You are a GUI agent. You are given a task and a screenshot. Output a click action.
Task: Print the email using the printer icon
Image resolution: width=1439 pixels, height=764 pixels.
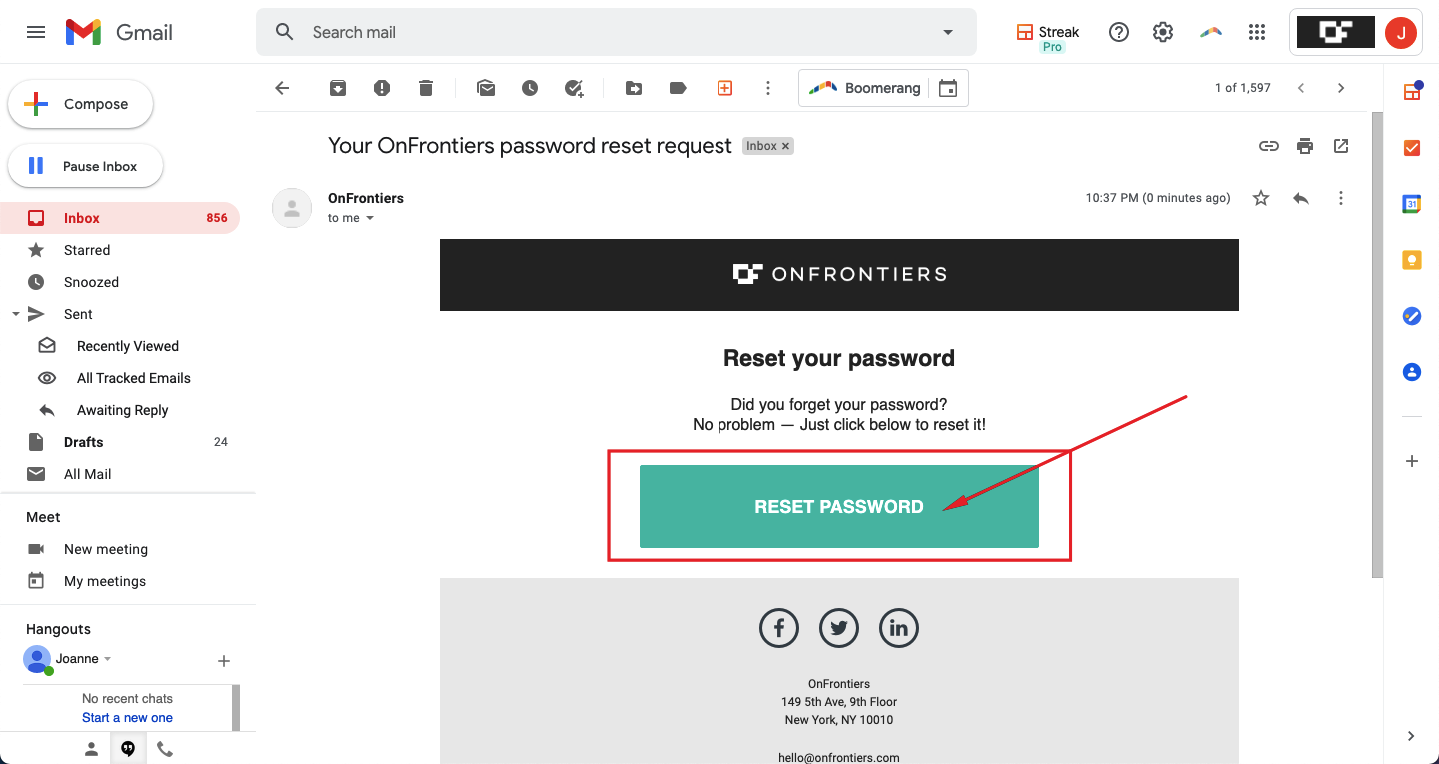coord(1305,146)
